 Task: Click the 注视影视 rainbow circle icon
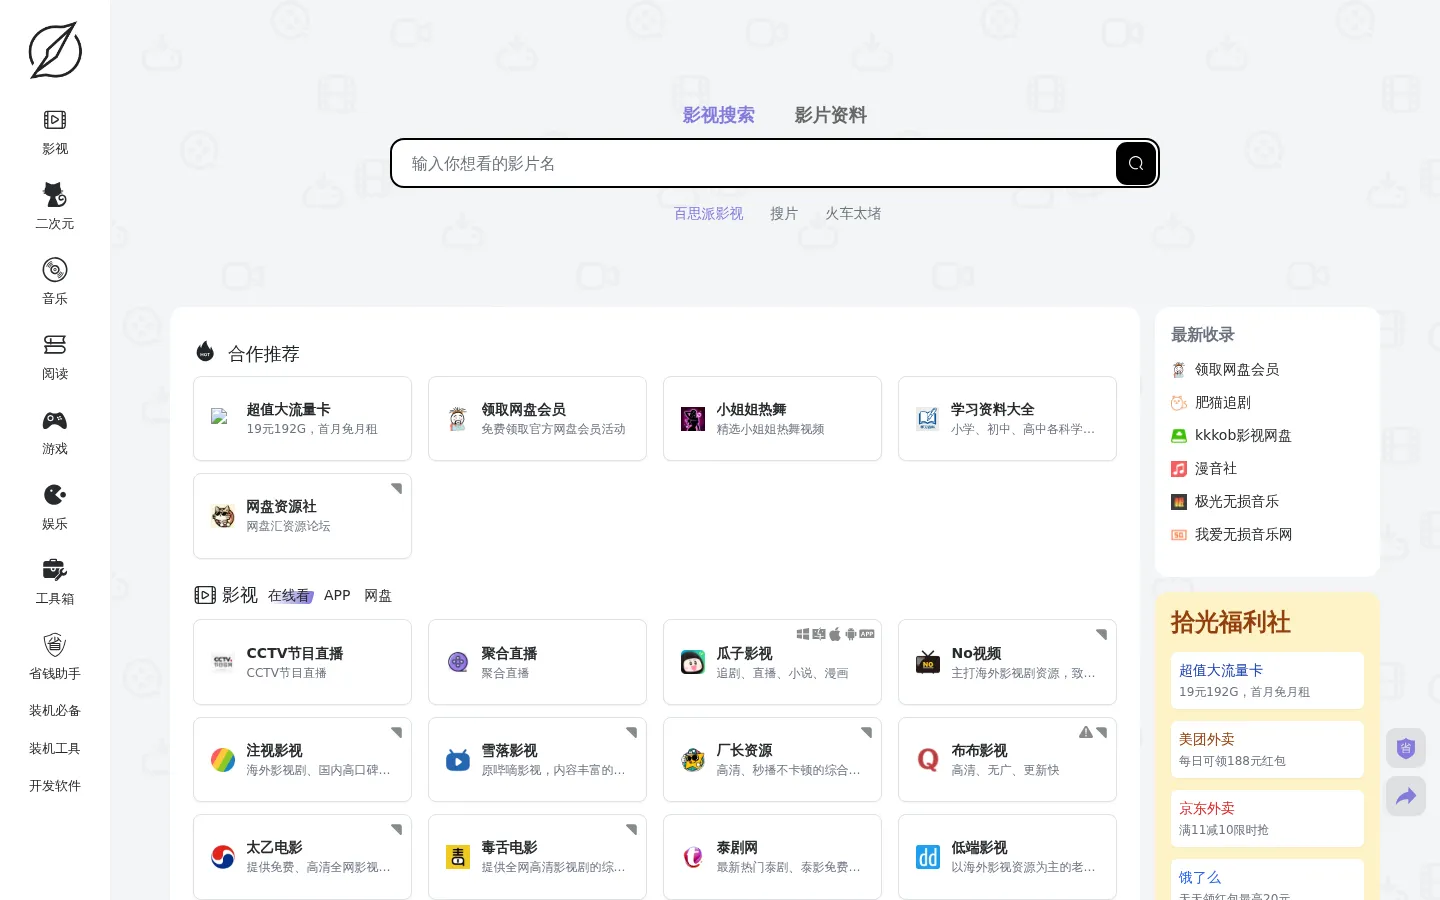click(223, 760)
